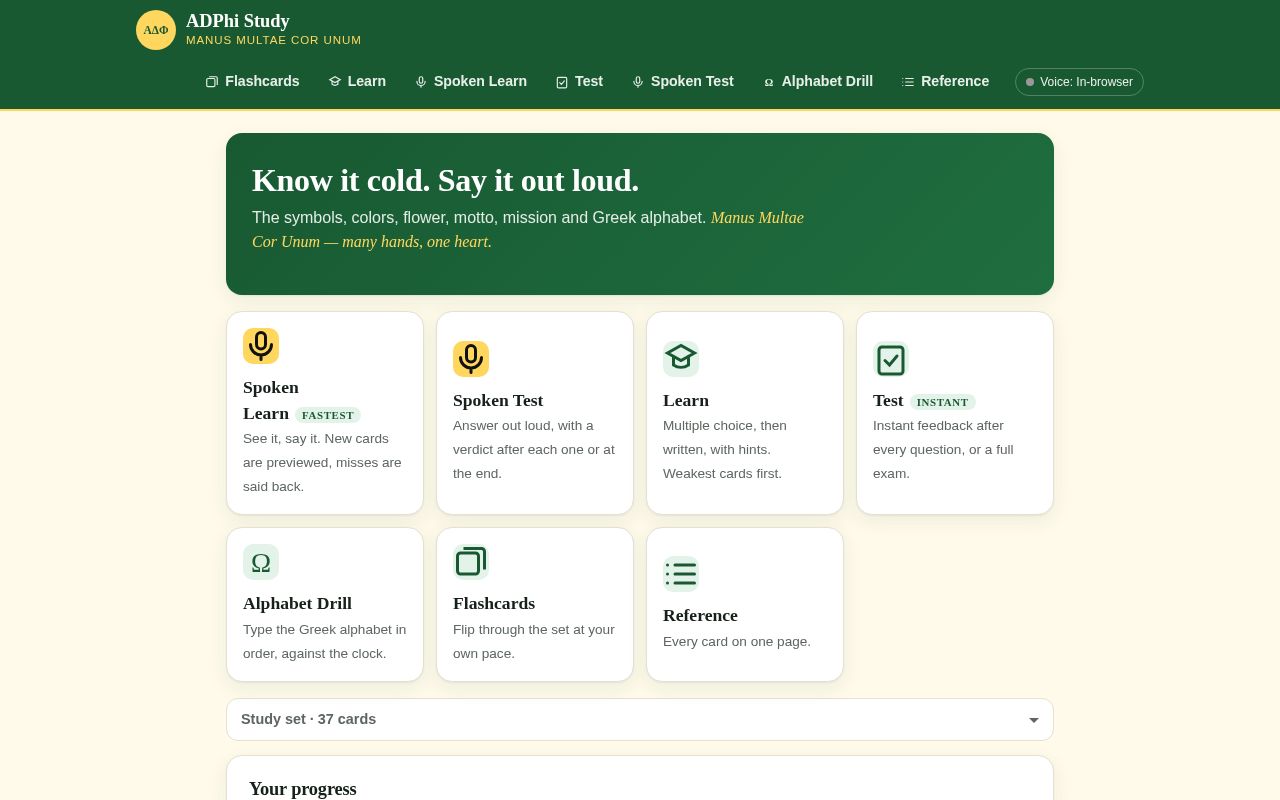Open the Reference card title
1280x800 pixels.
(x=700, y=615)
